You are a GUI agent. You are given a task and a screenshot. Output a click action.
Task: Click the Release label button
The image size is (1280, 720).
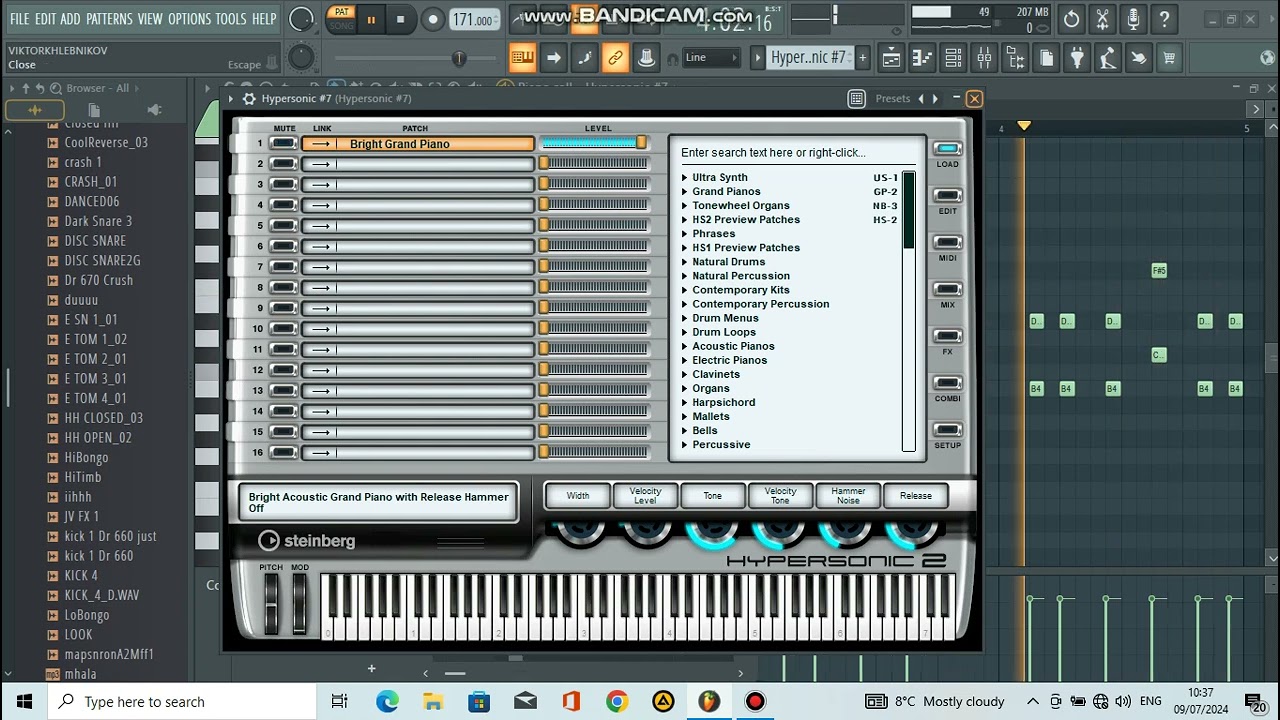coord(915,496)
